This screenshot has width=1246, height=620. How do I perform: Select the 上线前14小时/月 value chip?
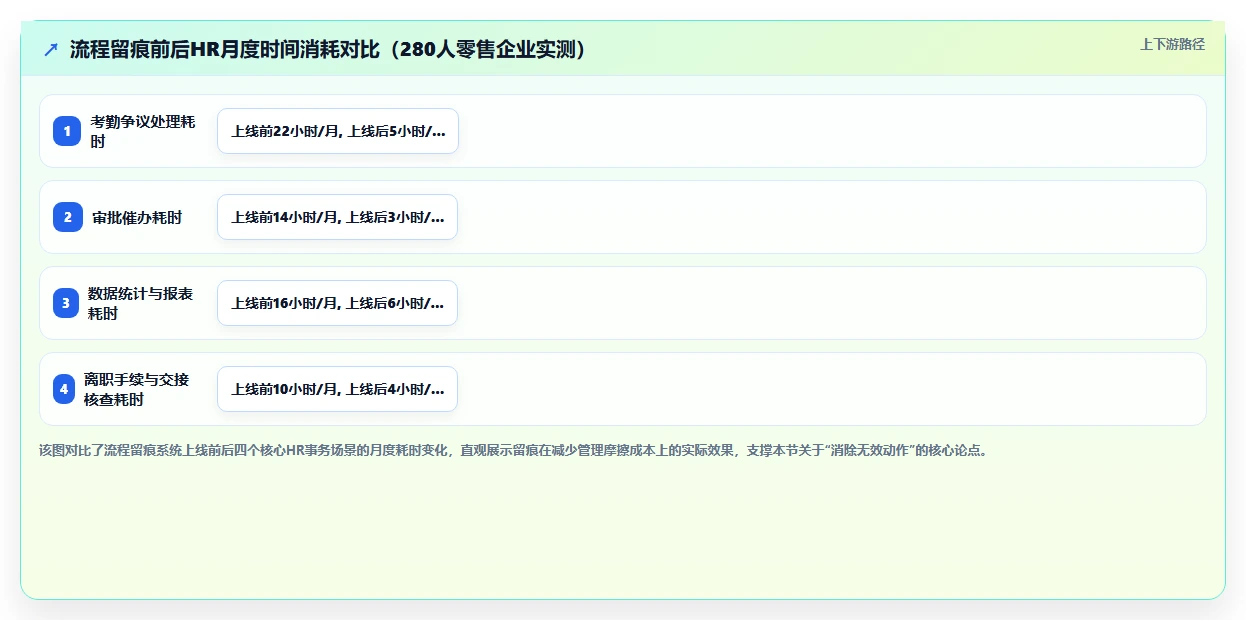click(338, 217)
